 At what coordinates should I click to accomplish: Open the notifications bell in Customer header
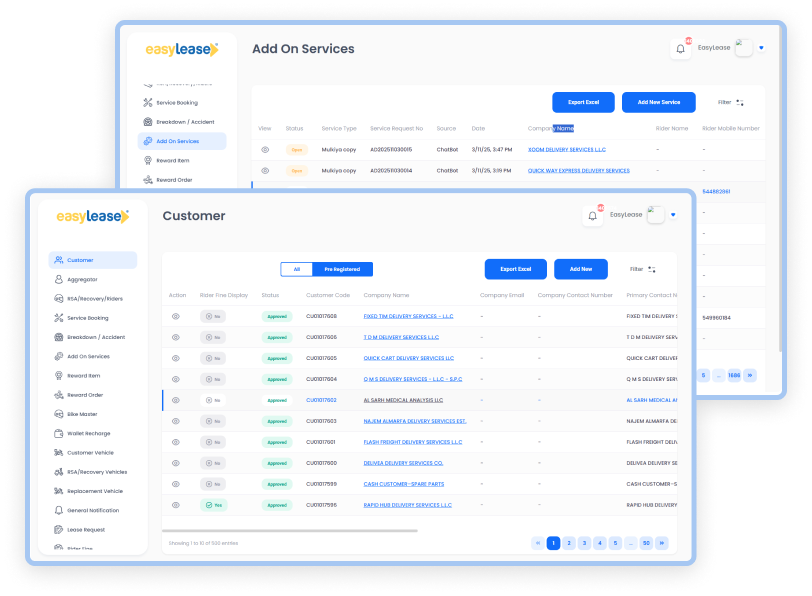[x=594, y=215]
